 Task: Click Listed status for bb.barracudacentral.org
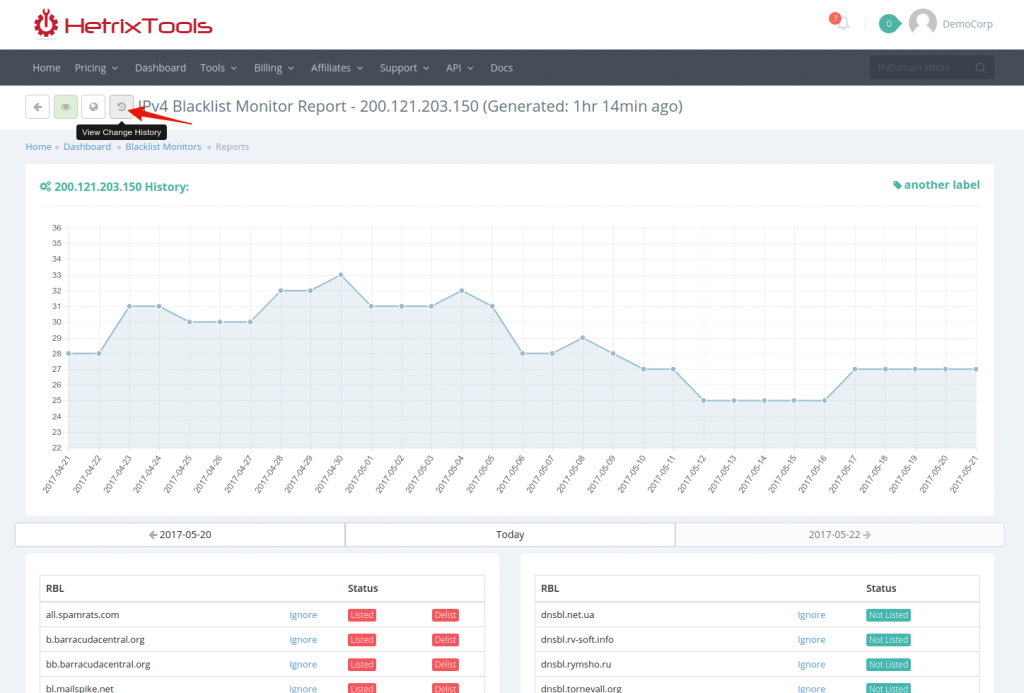coord(362,664)
